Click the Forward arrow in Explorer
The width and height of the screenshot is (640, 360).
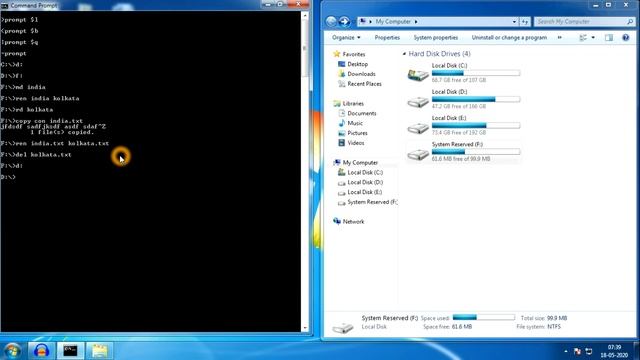coord(344,22)
